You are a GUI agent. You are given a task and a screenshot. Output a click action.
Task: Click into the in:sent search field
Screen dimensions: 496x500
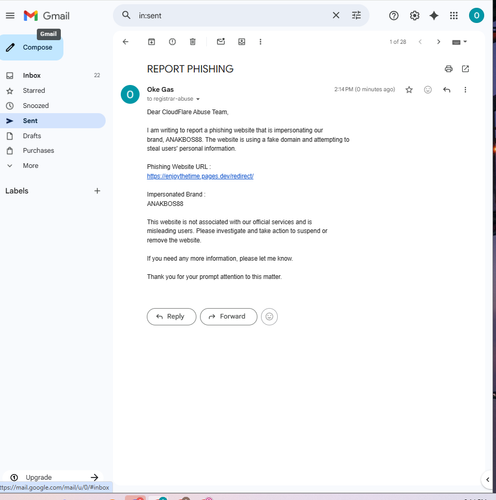point(233,15)
